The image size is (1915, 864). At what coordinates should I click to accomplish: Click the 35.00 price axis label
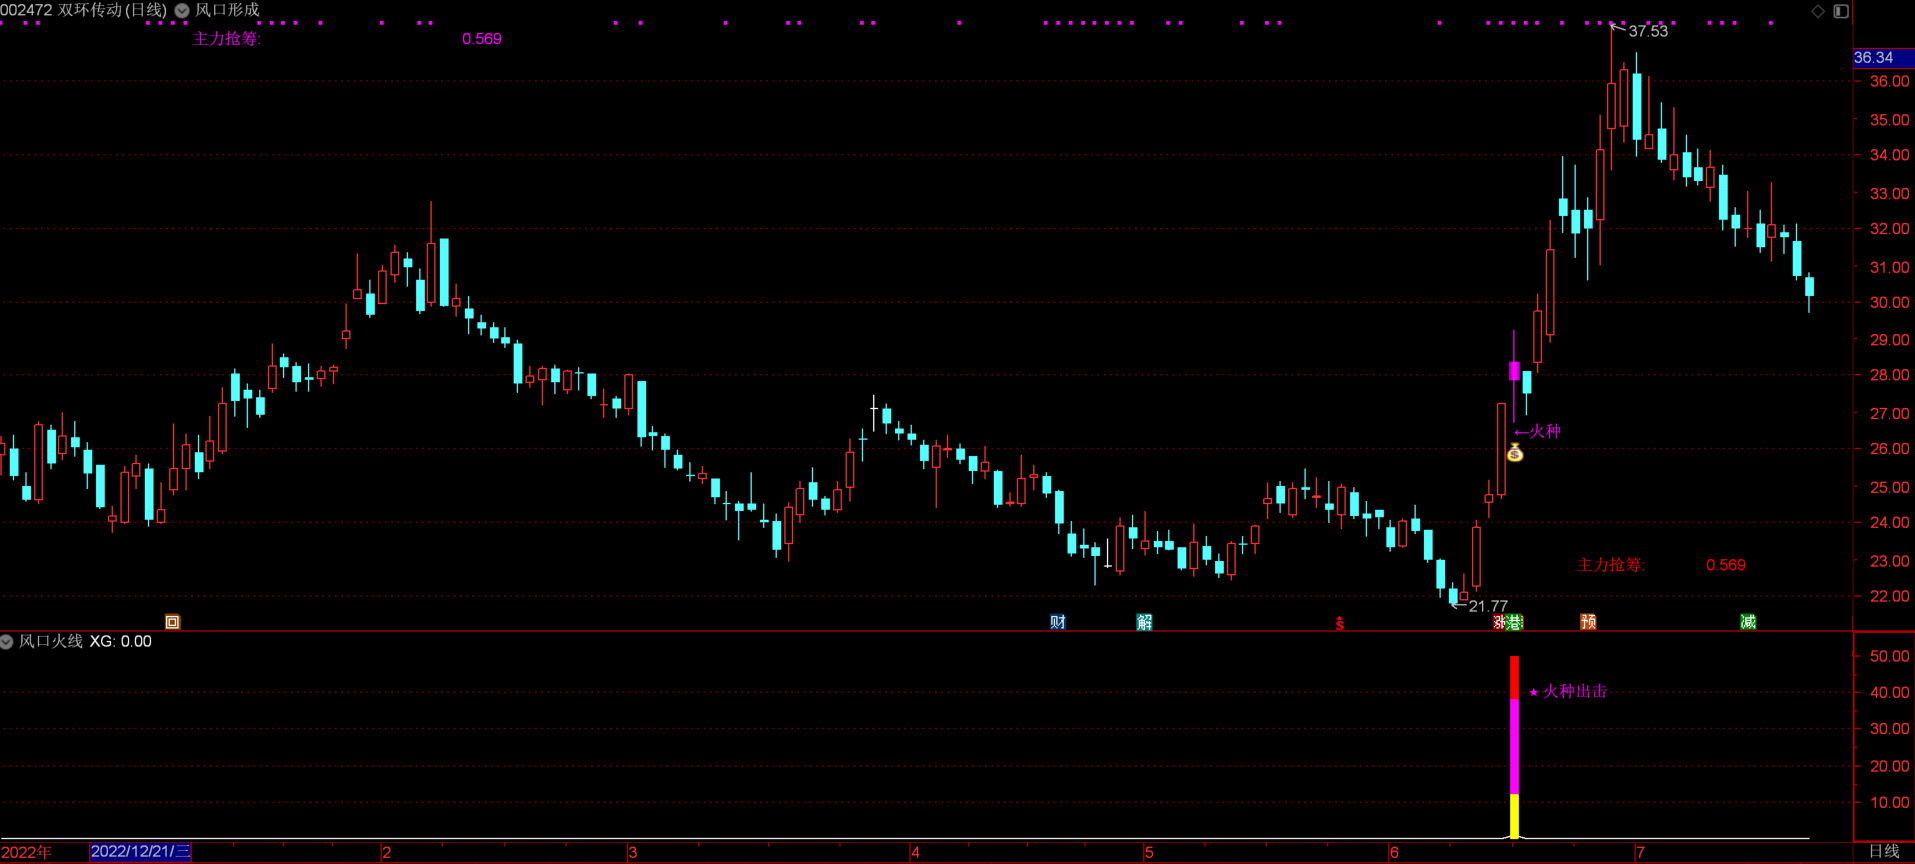pyautogui.click(x=1889, y=120)
